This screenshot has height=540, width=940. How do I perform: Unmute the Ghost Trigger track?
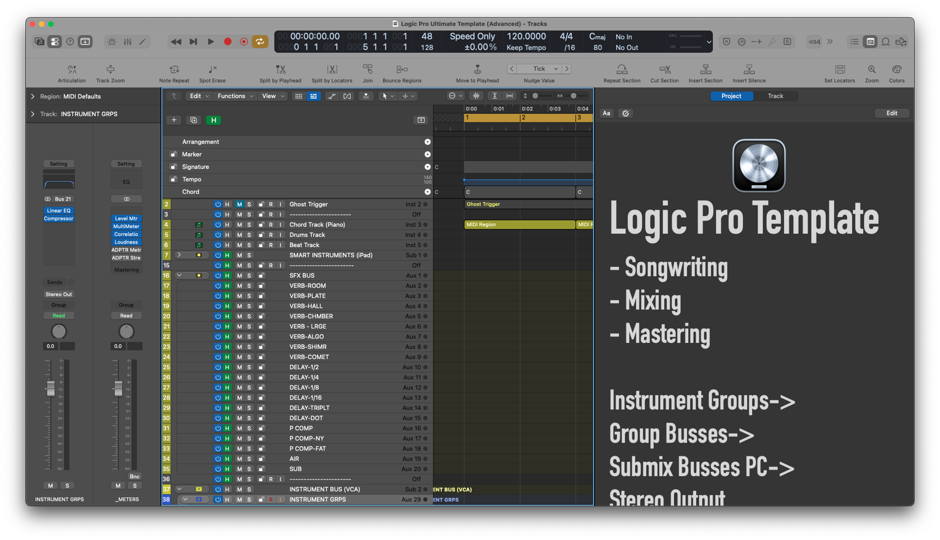239,204
